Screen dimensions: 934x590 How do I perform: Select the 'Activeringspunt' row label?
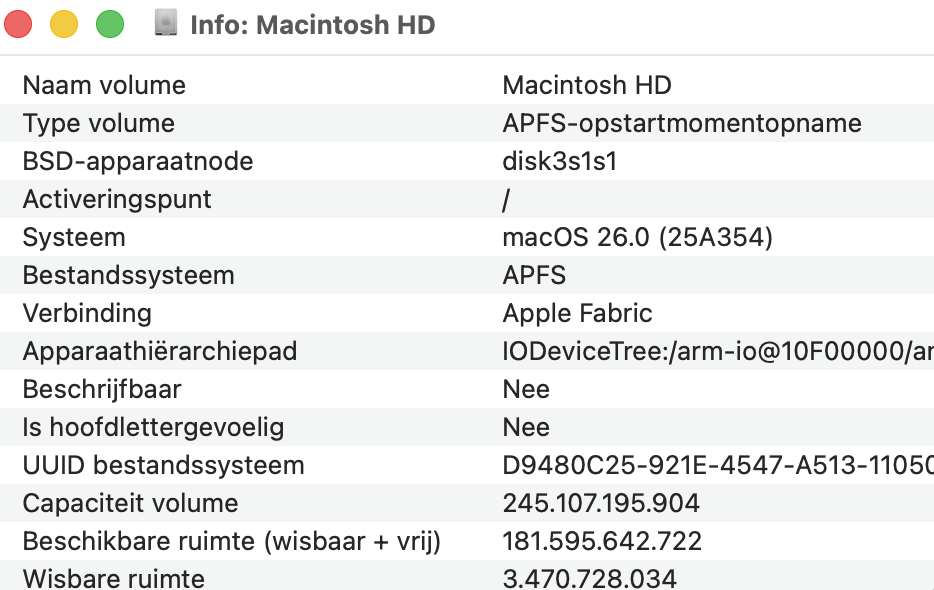point(117,199)
